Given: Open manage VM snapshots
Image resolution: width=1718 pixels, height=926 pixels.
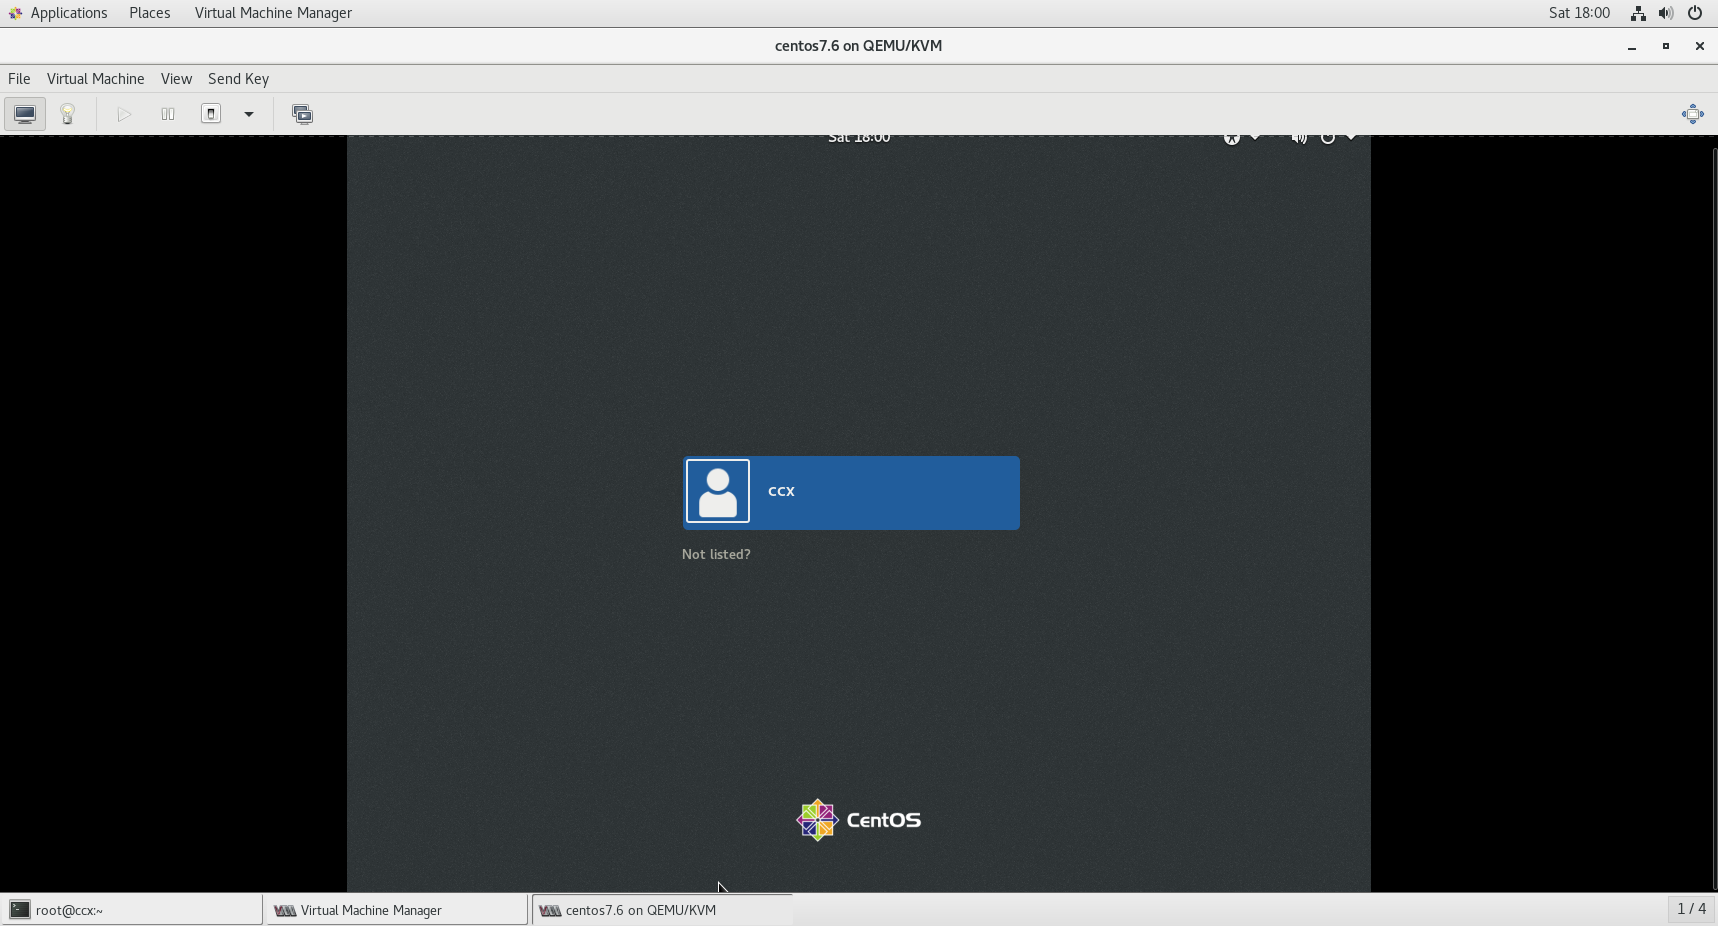Looking at the screenshot, I should (302, 114).
